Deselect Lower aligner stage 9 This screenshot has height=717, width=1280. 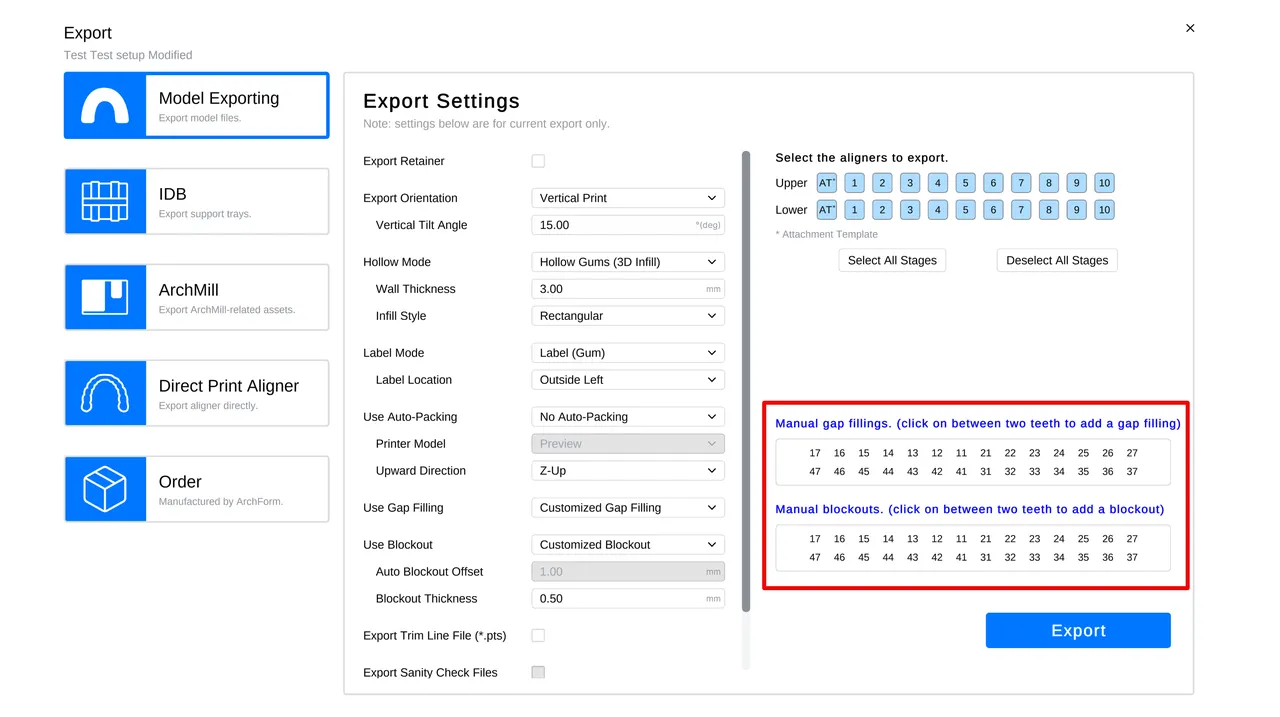1076,210
